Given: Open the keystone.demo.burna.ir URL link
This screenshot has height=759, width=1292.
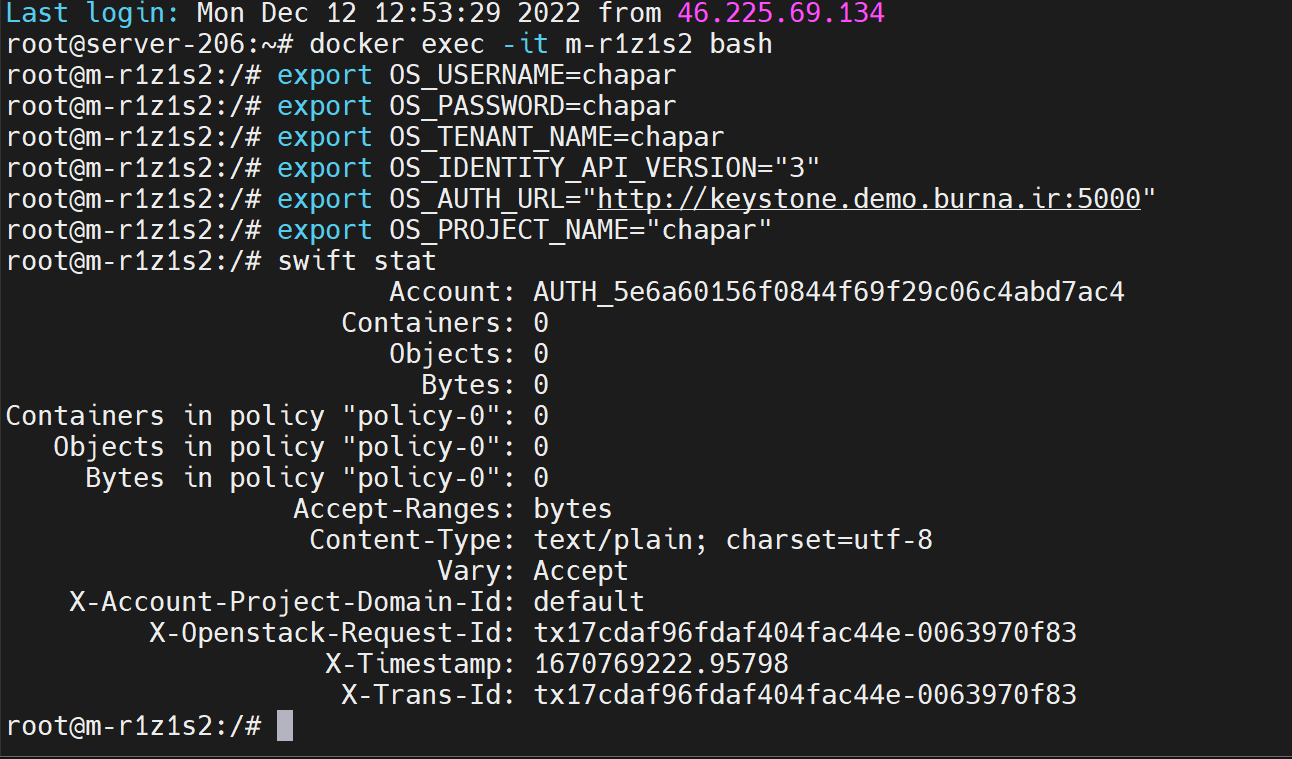Looking at the screenshot, I should (868, 199).
